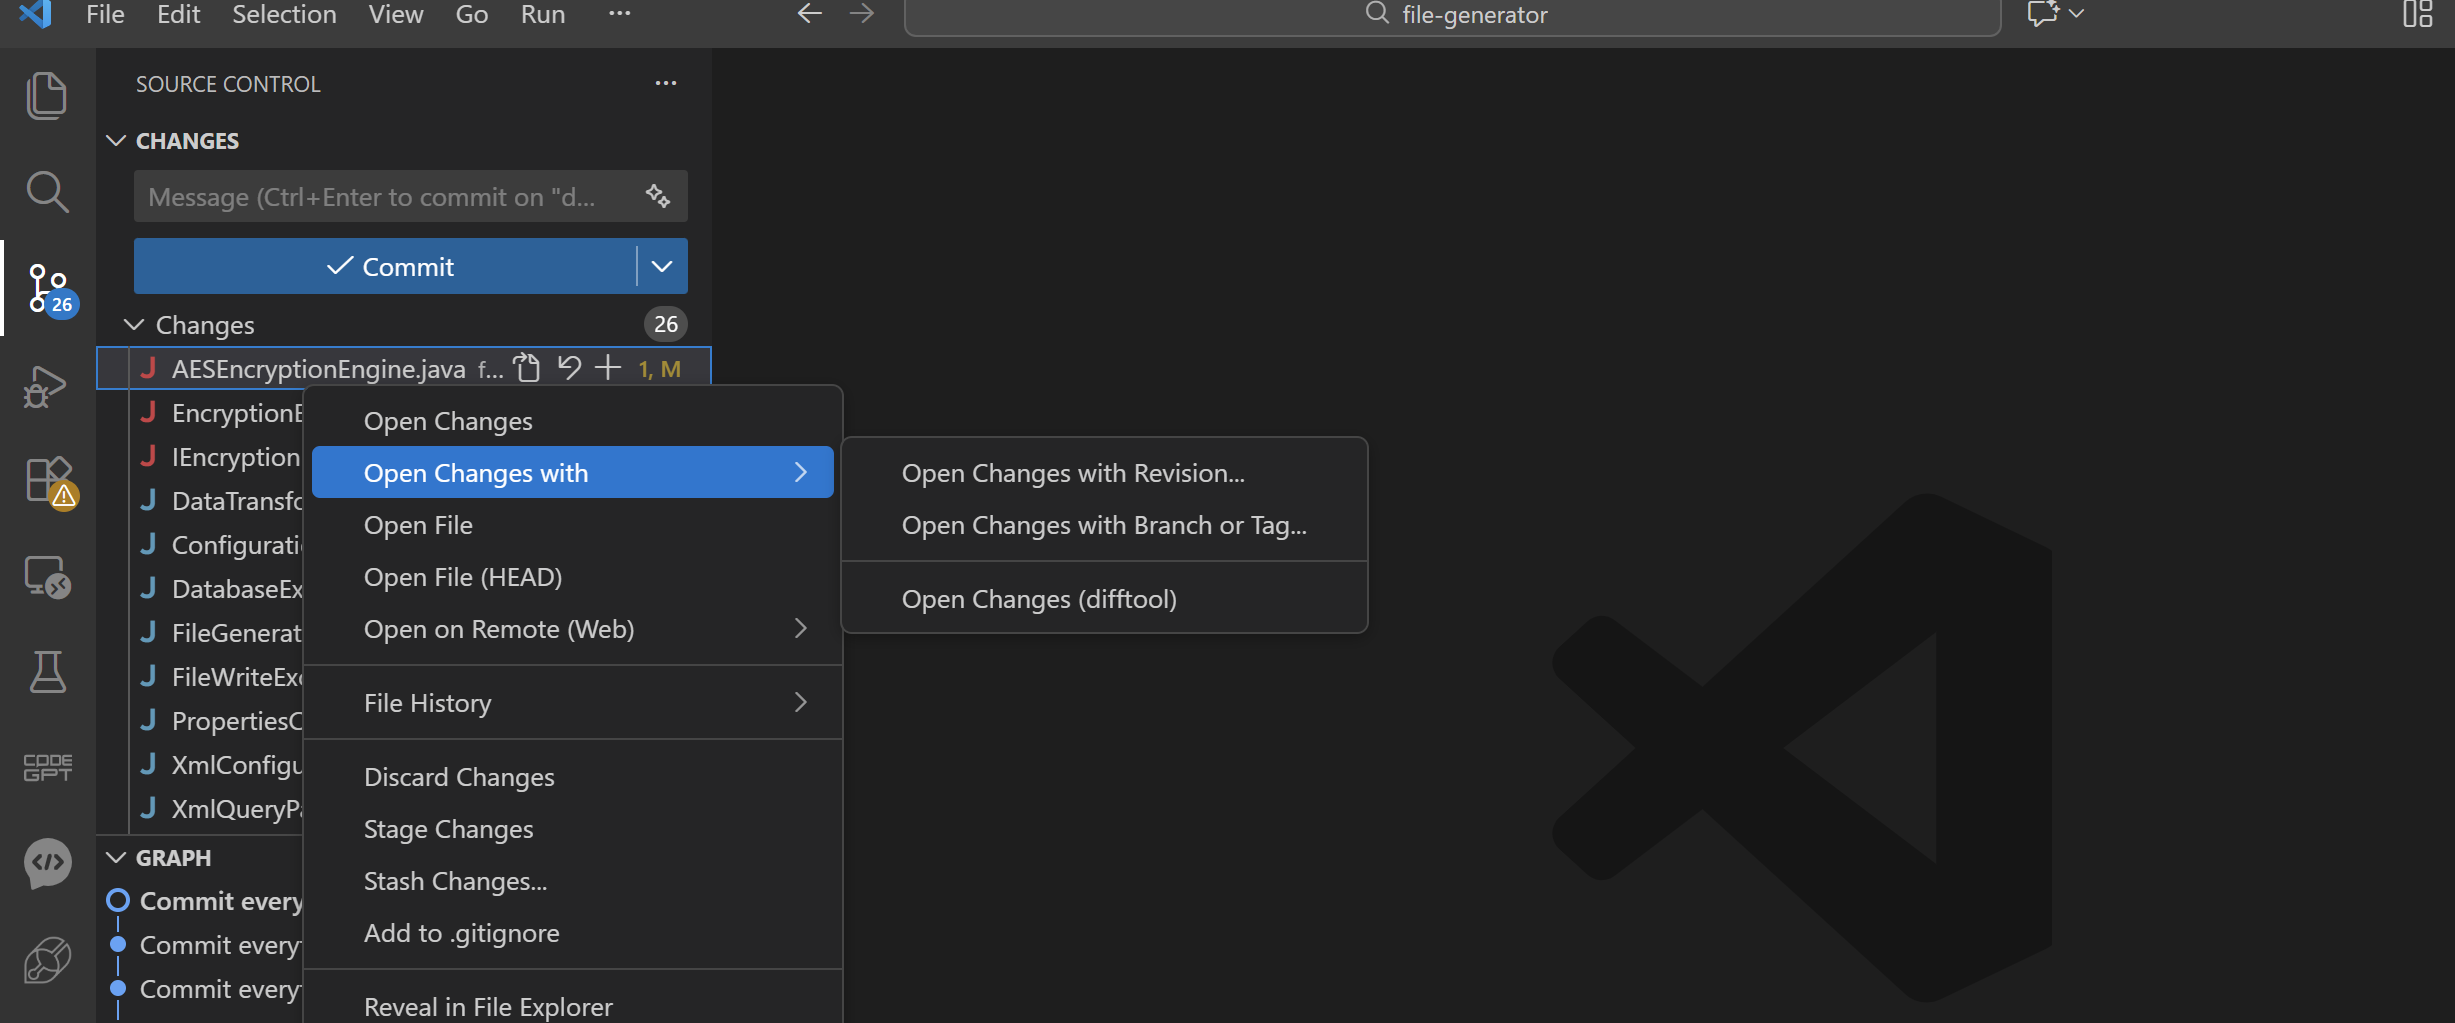Image resolution: width=2455 pixels, height=1023 pixels.
Task: Click the Remote Explorer icon
Action: tap(46, 577)
